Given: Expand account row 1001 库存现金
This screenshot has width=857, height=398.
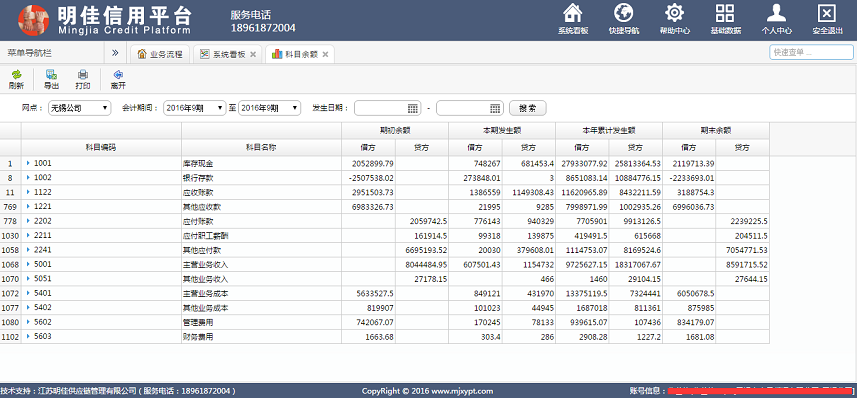Looking at the screenshot, I should tap(28, 163).
